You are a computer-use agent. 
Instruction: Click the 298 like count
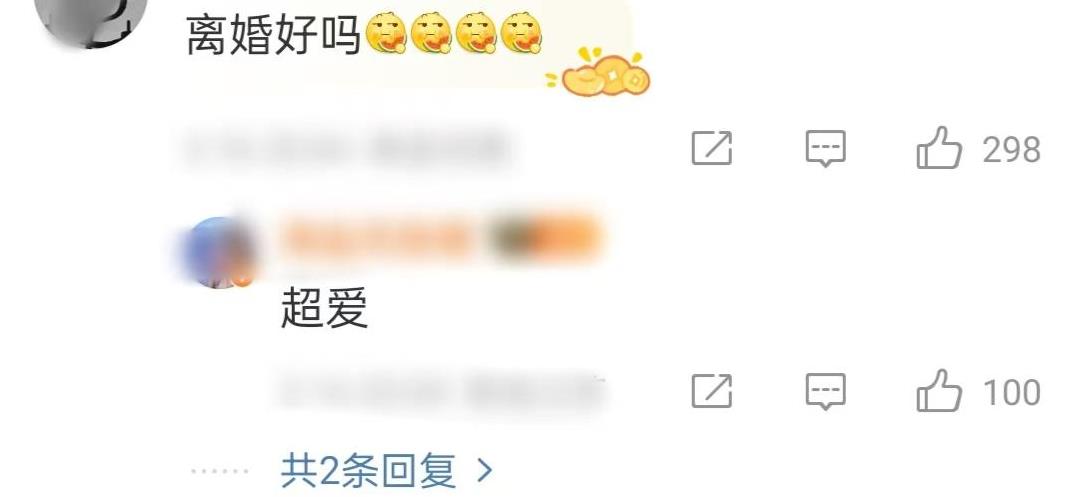(x=1011, y=149)
